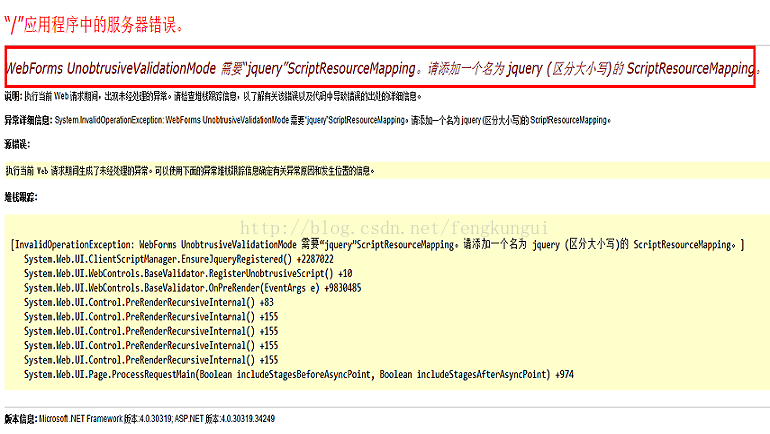Click the 版本信息 .NET Framework version line
This screenshot has height=434, width=770.
click(139, 419)
